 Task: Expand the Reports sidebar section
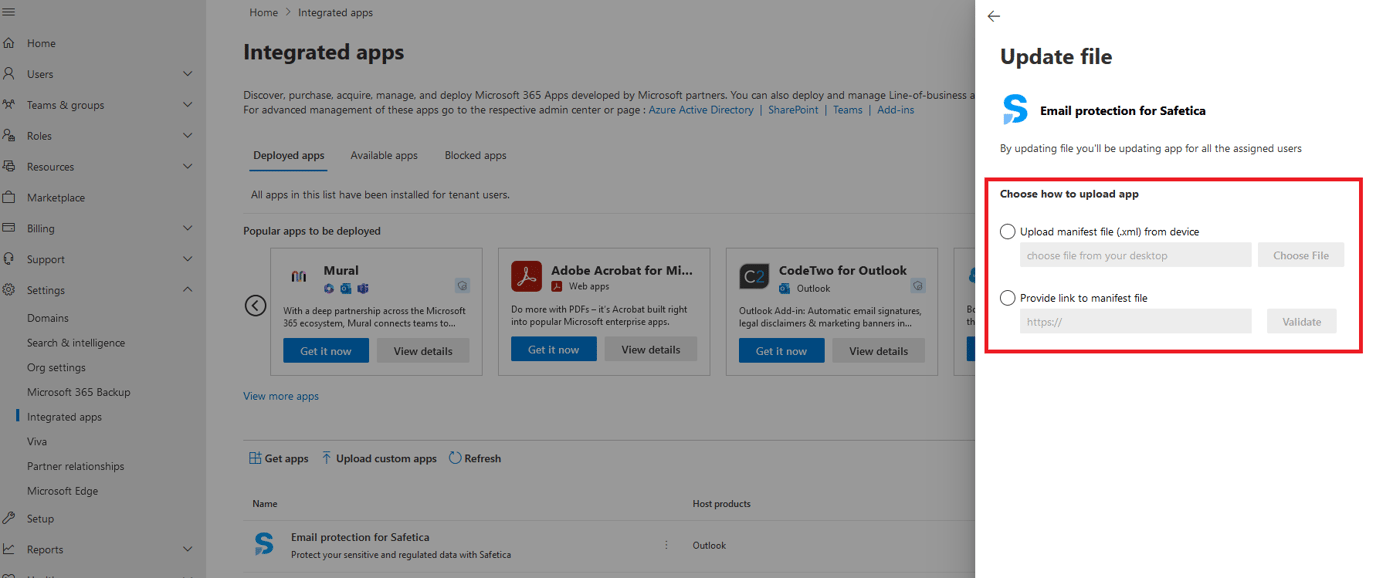coord(187,549)
